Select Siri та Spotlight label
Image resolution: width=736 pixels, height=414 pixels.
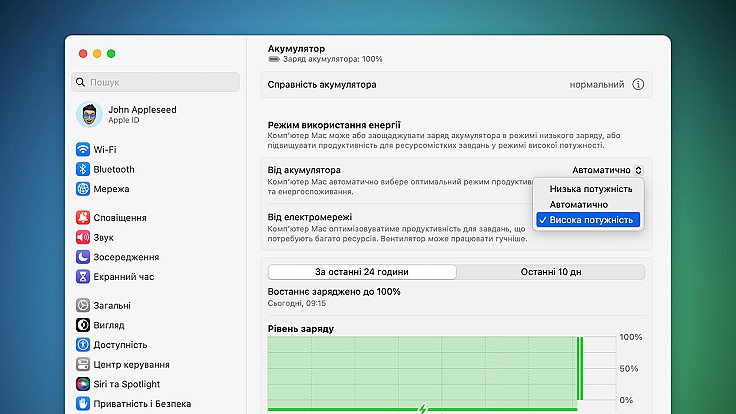pos(127,384)
